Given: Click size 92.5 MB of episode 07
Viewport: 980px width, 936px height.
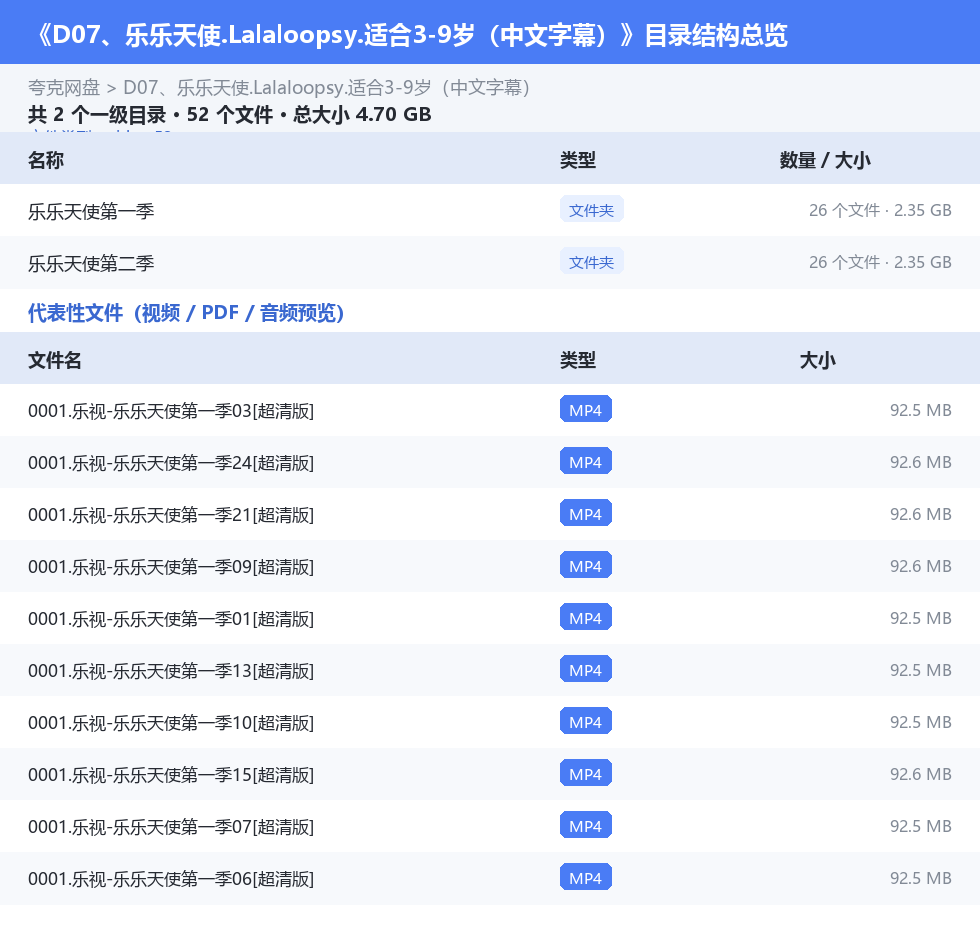Looking at the screenshot, I should click(921, 825).
